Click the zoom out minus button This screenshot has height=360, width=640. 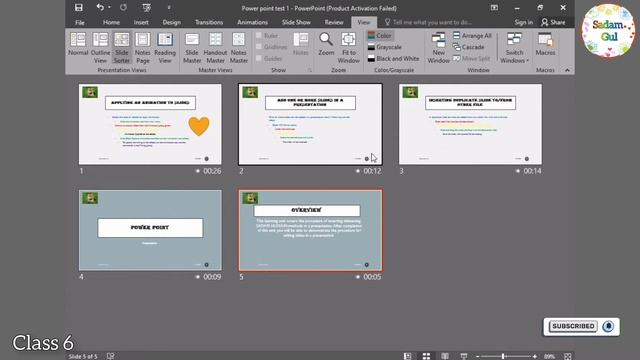click(x=477, y=356)
